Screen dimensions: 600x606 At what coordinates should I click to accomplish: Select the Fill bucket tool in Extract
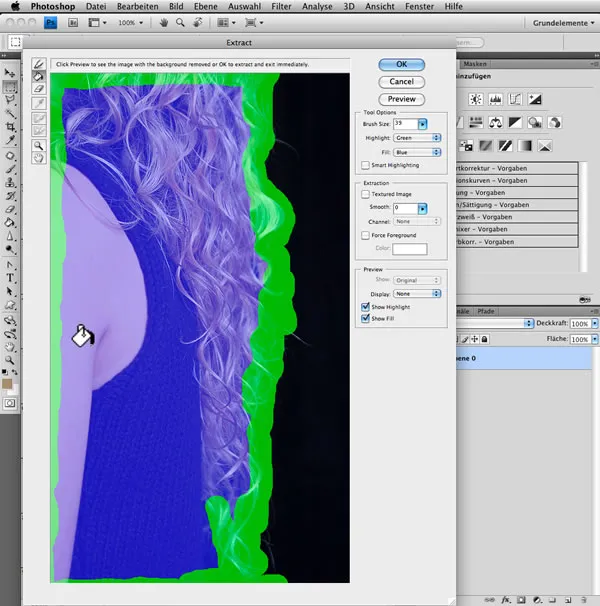[39, 76]
